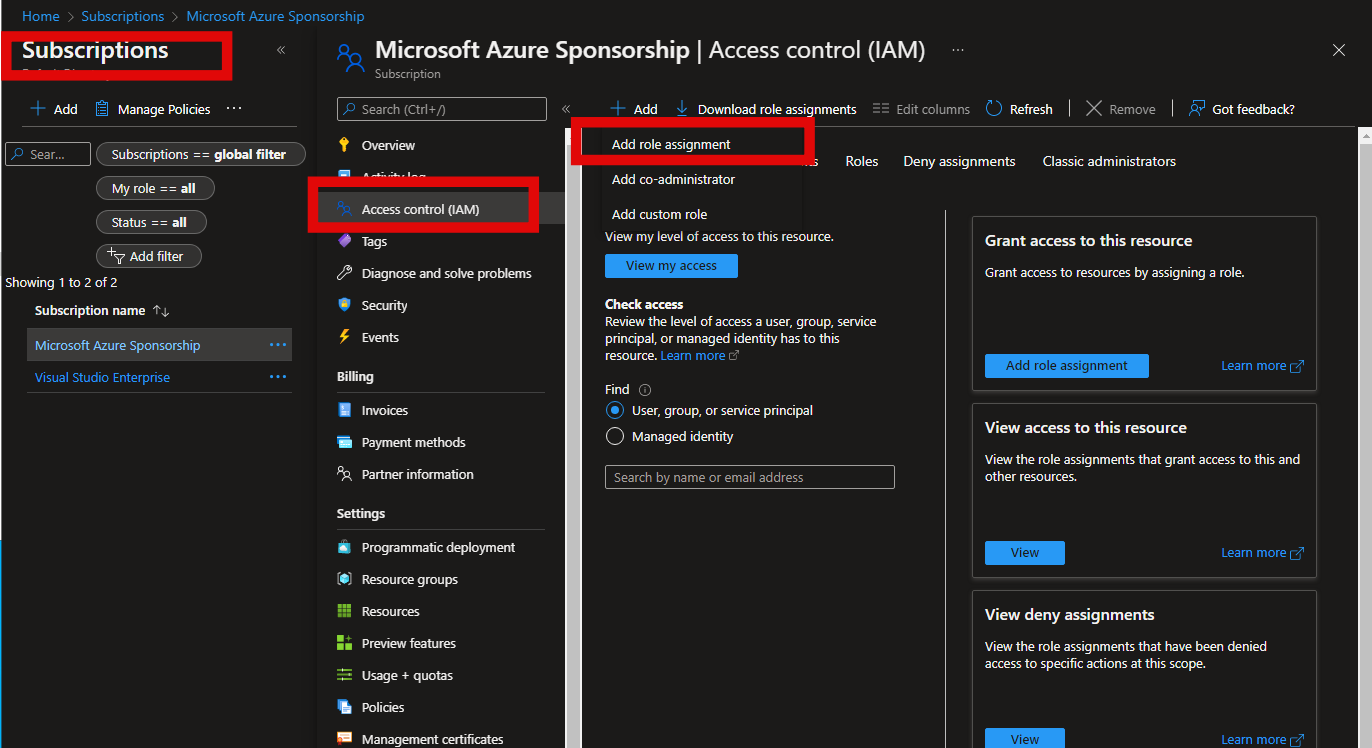Collapse the resource menu chevron beside search
1372x748 pixels.
566,109
